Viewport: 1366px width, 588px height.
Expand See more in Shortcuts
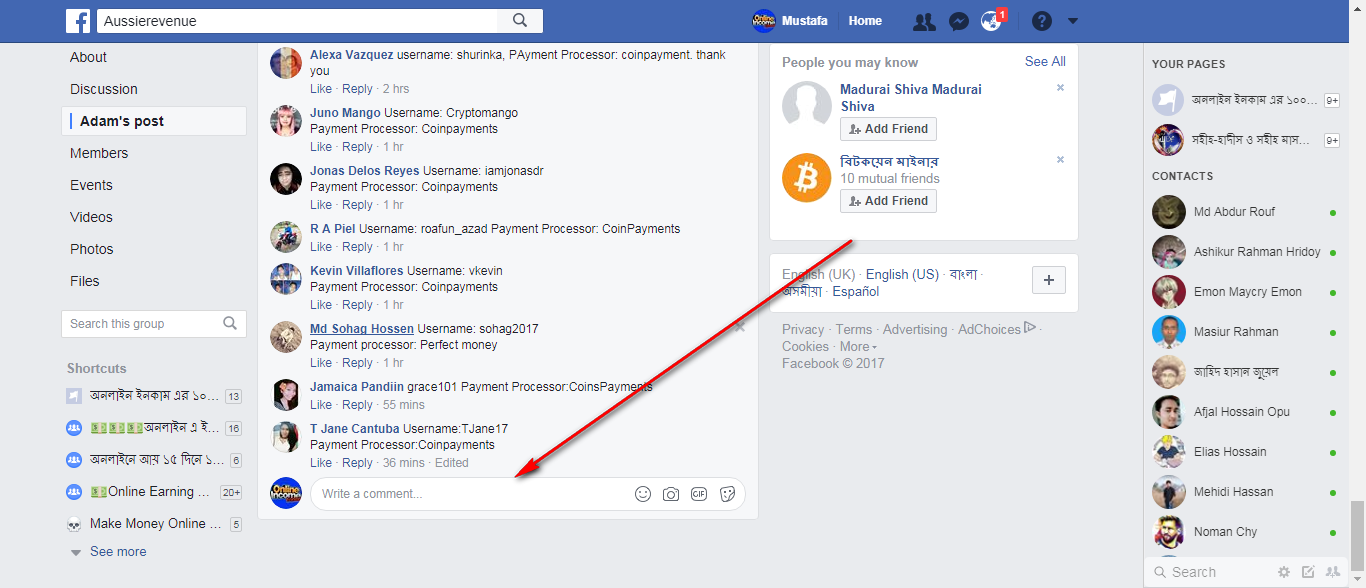pyautogui.click(x=117, y=552)
